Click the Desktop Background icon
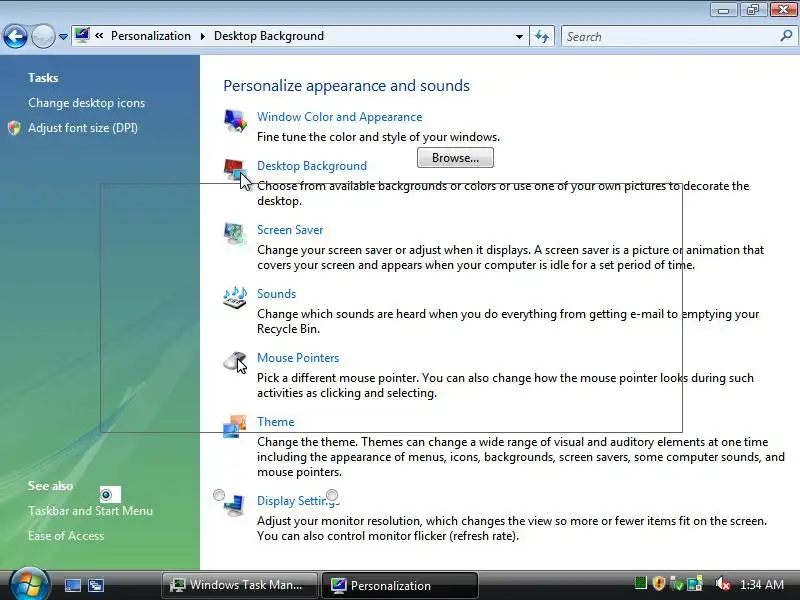This screenshot has height=600, width=800. 235,169
